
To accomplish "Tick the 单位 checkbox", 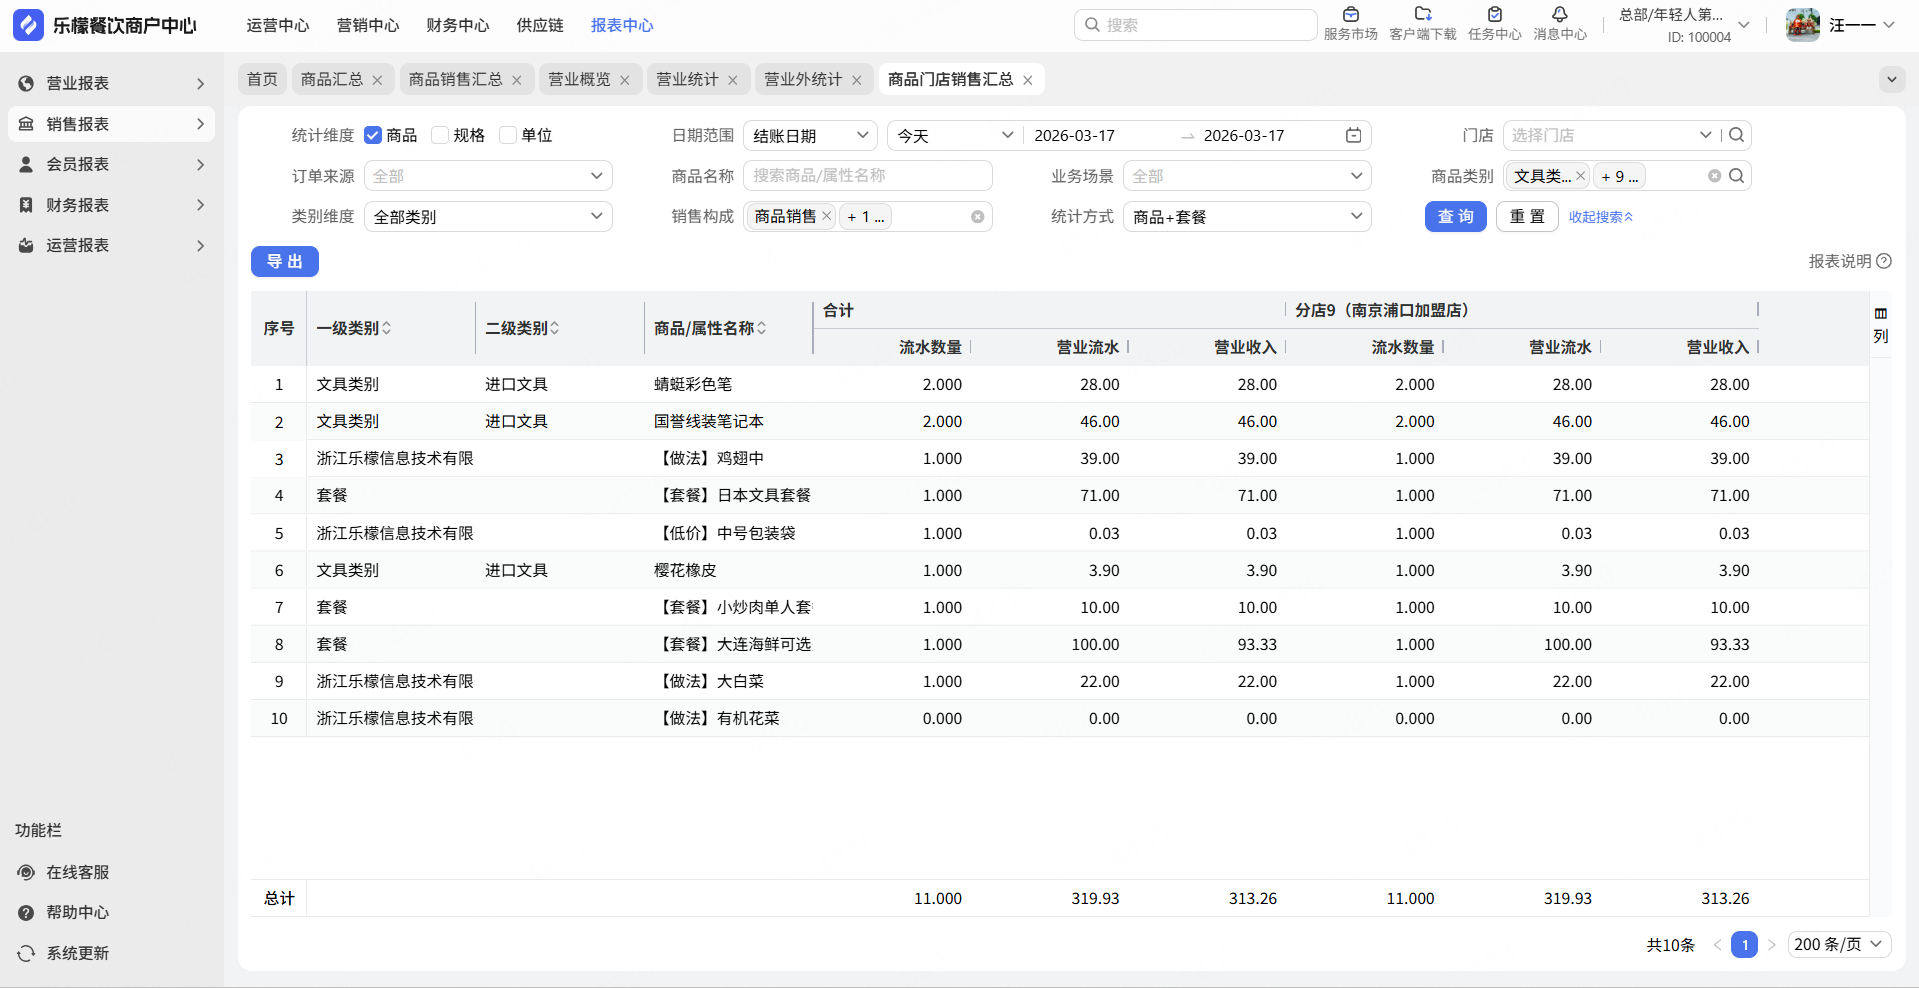I will tap(508, 136).
